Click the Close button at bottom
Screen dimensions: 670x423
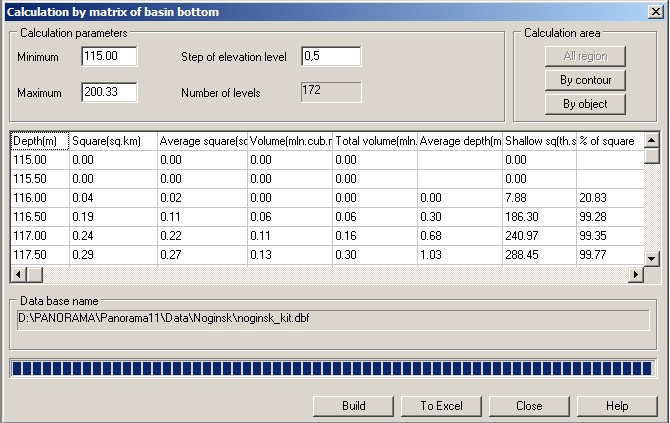[x=528, y=406]
